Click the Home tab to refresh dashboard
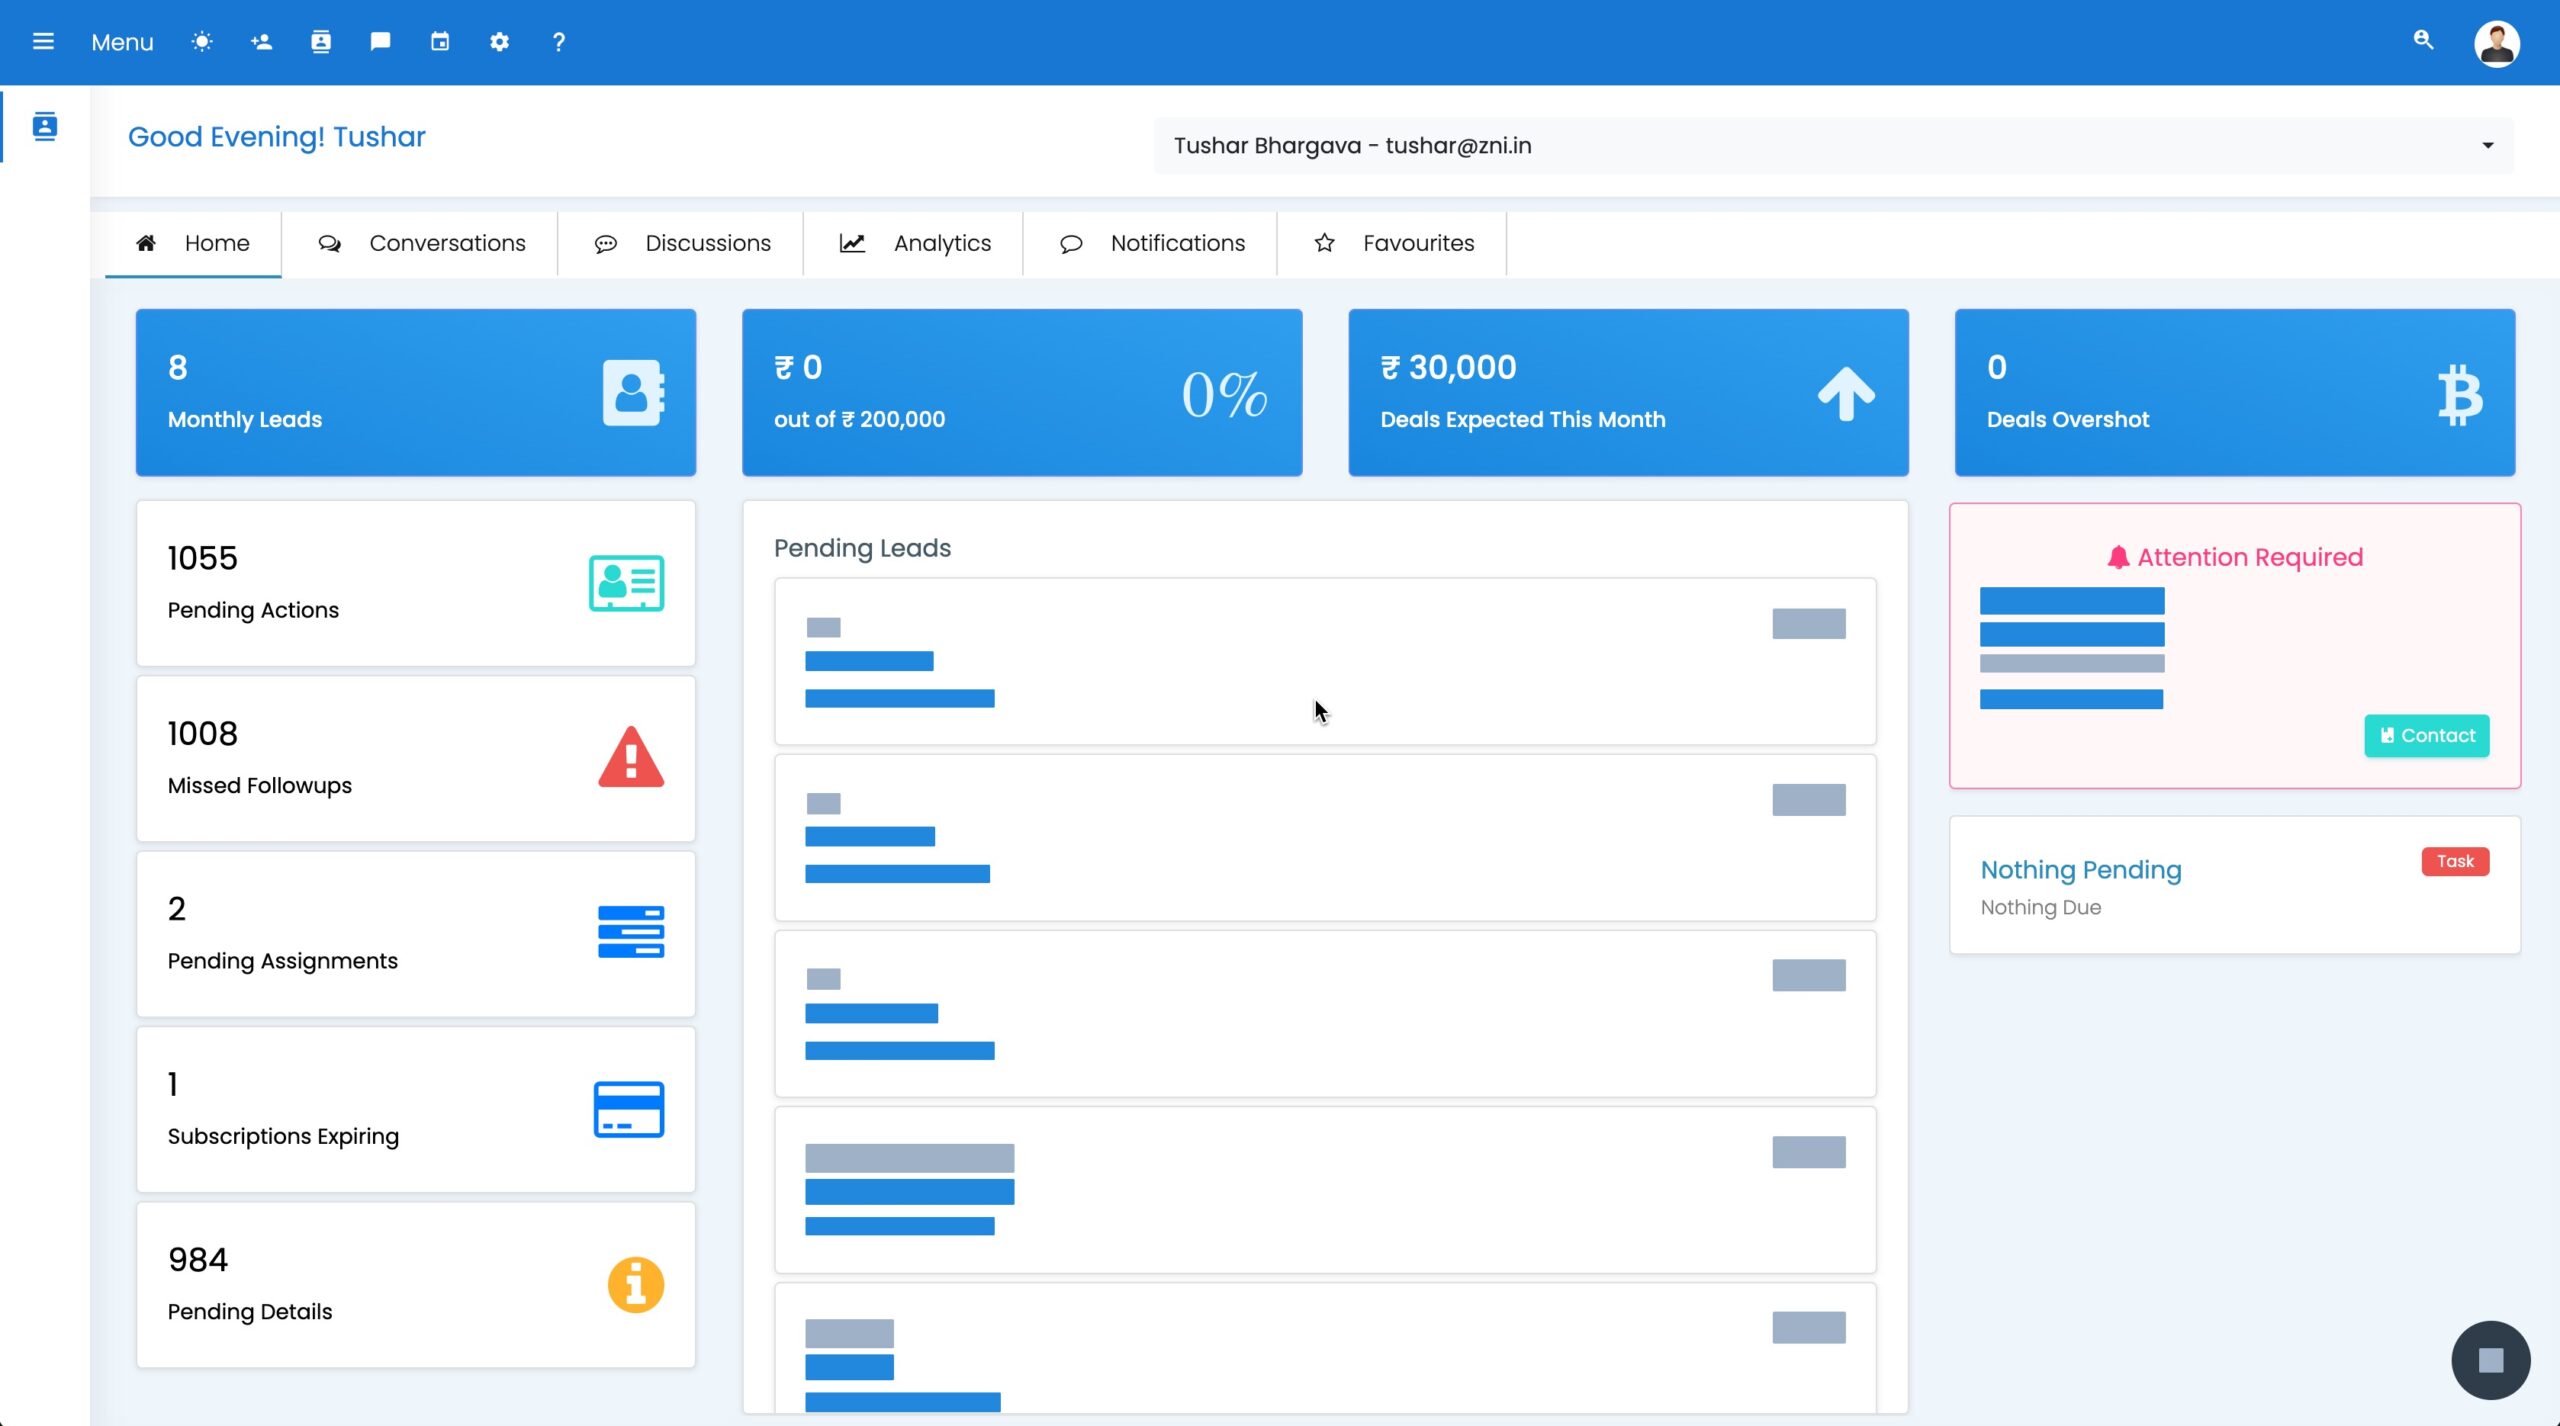 [x=193, y=242]
